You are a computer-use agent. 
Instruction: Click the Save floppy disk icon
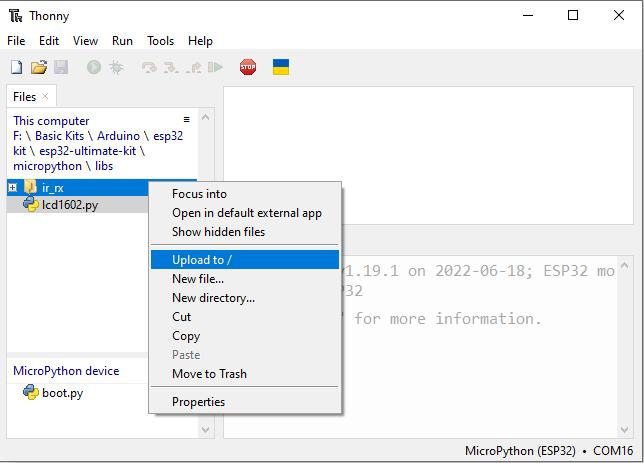click(61, 67)
